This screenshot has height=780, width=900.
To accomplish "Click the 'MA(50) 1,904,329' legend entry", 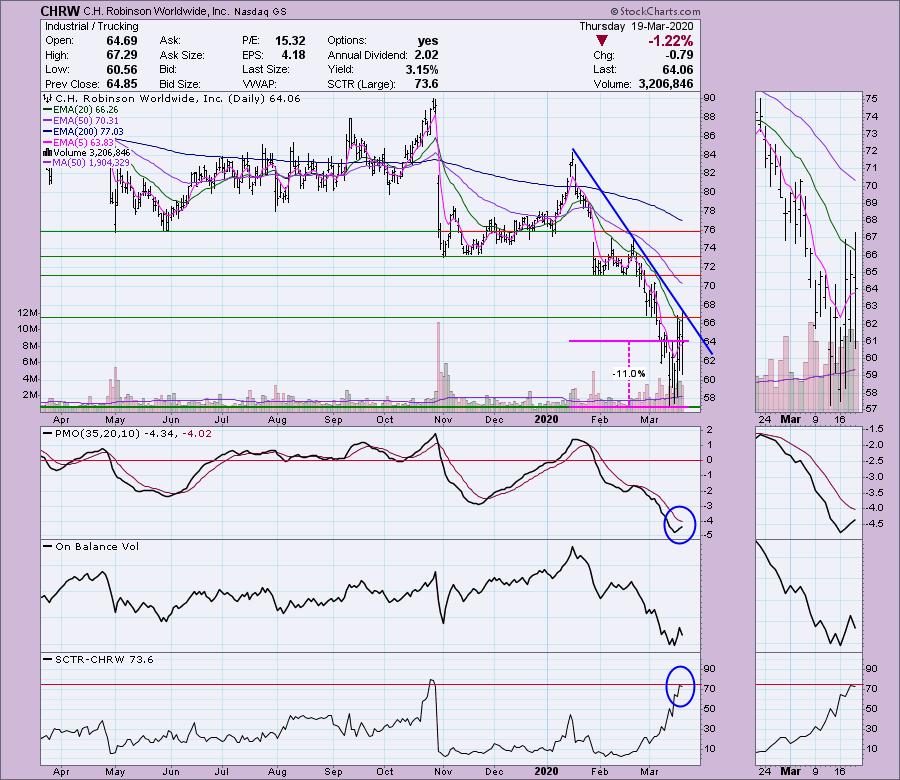I will [91, 163].
